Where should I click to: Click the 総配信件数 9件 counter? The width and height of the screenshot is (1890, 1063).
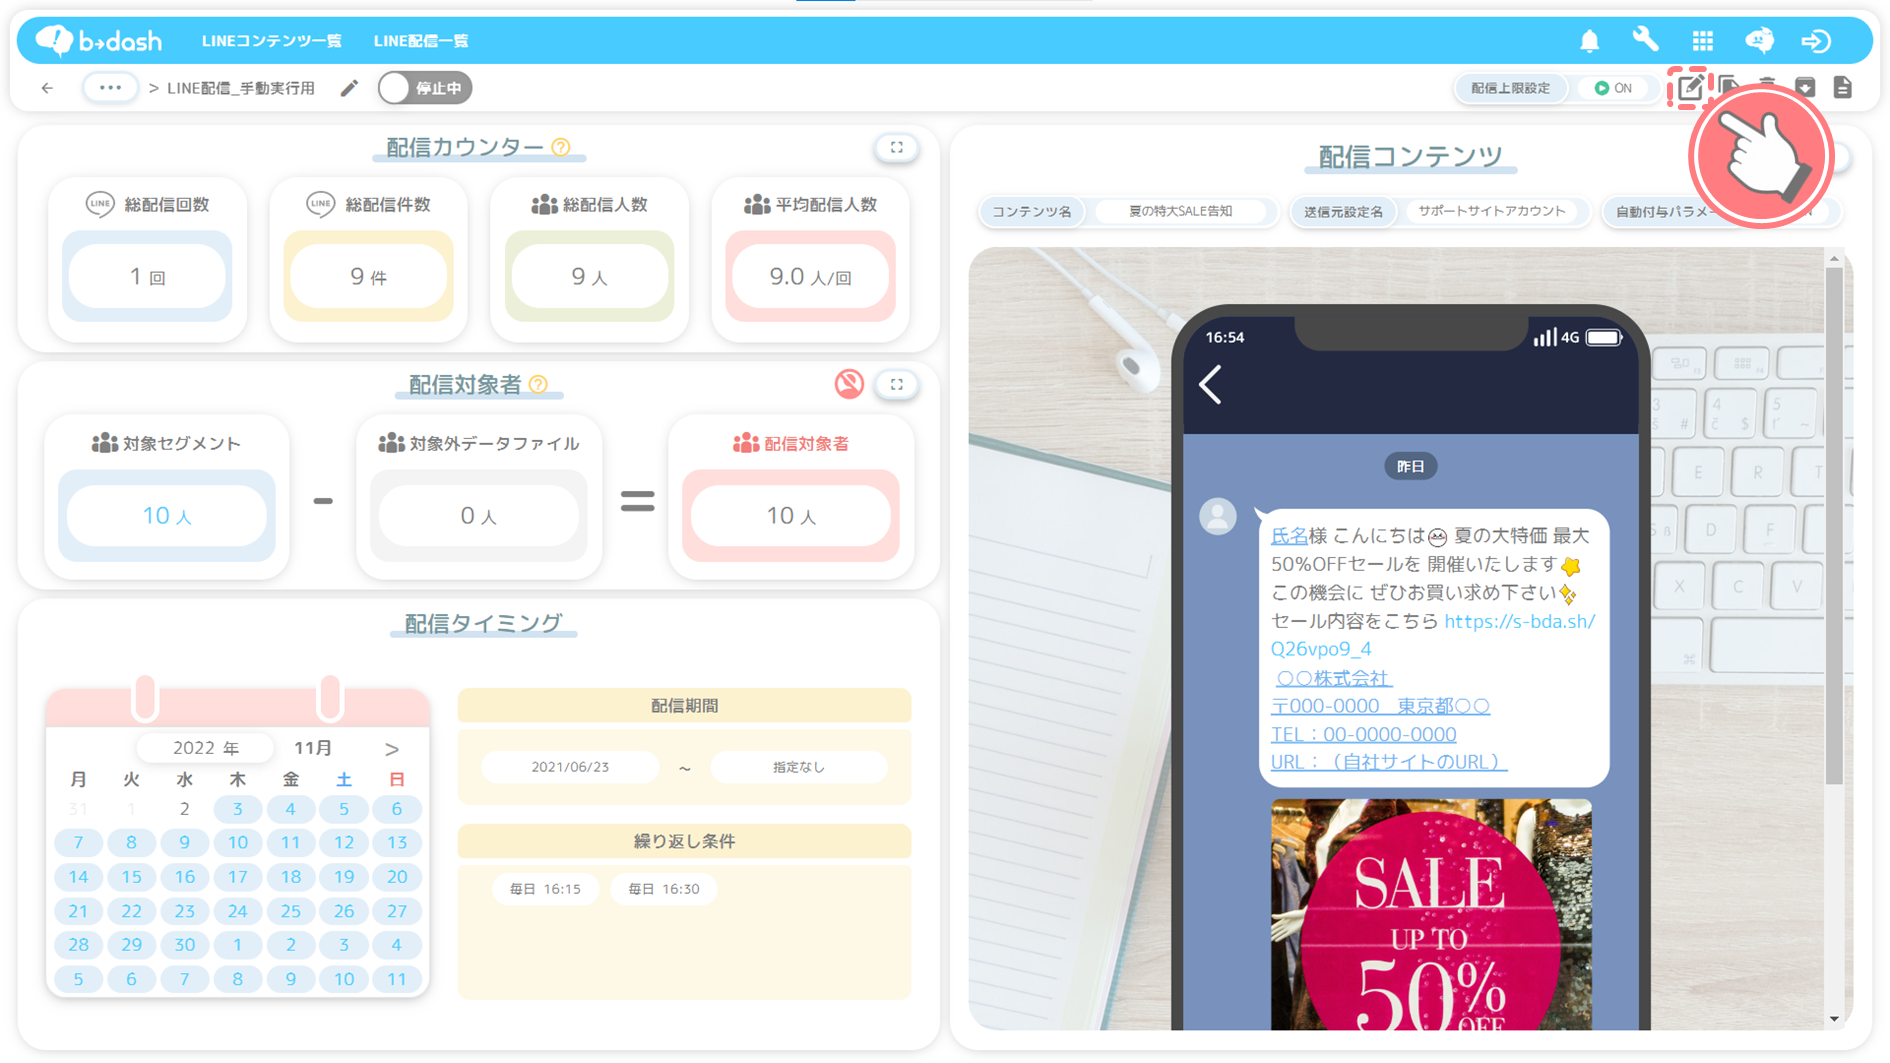pos(368,276)
